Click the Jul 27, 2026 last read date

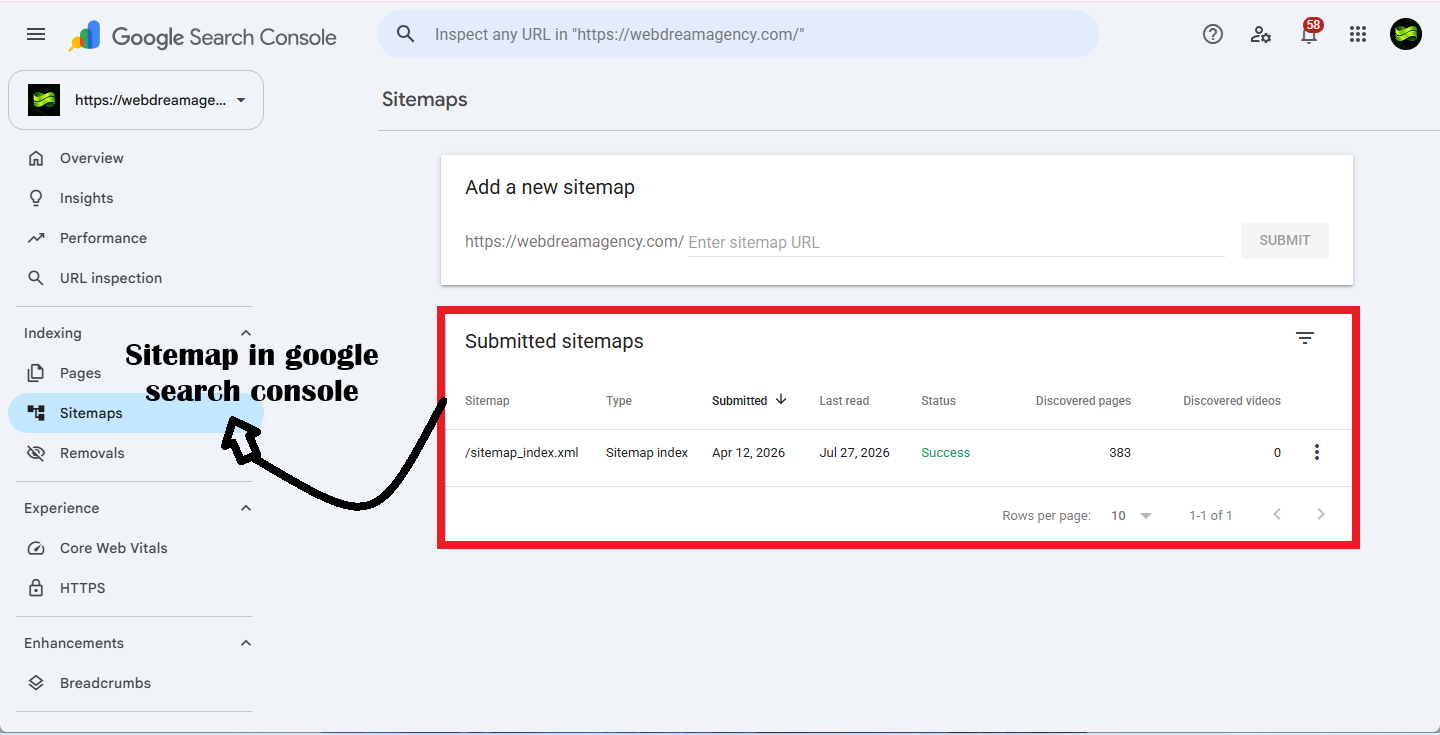tap(854, 453)
